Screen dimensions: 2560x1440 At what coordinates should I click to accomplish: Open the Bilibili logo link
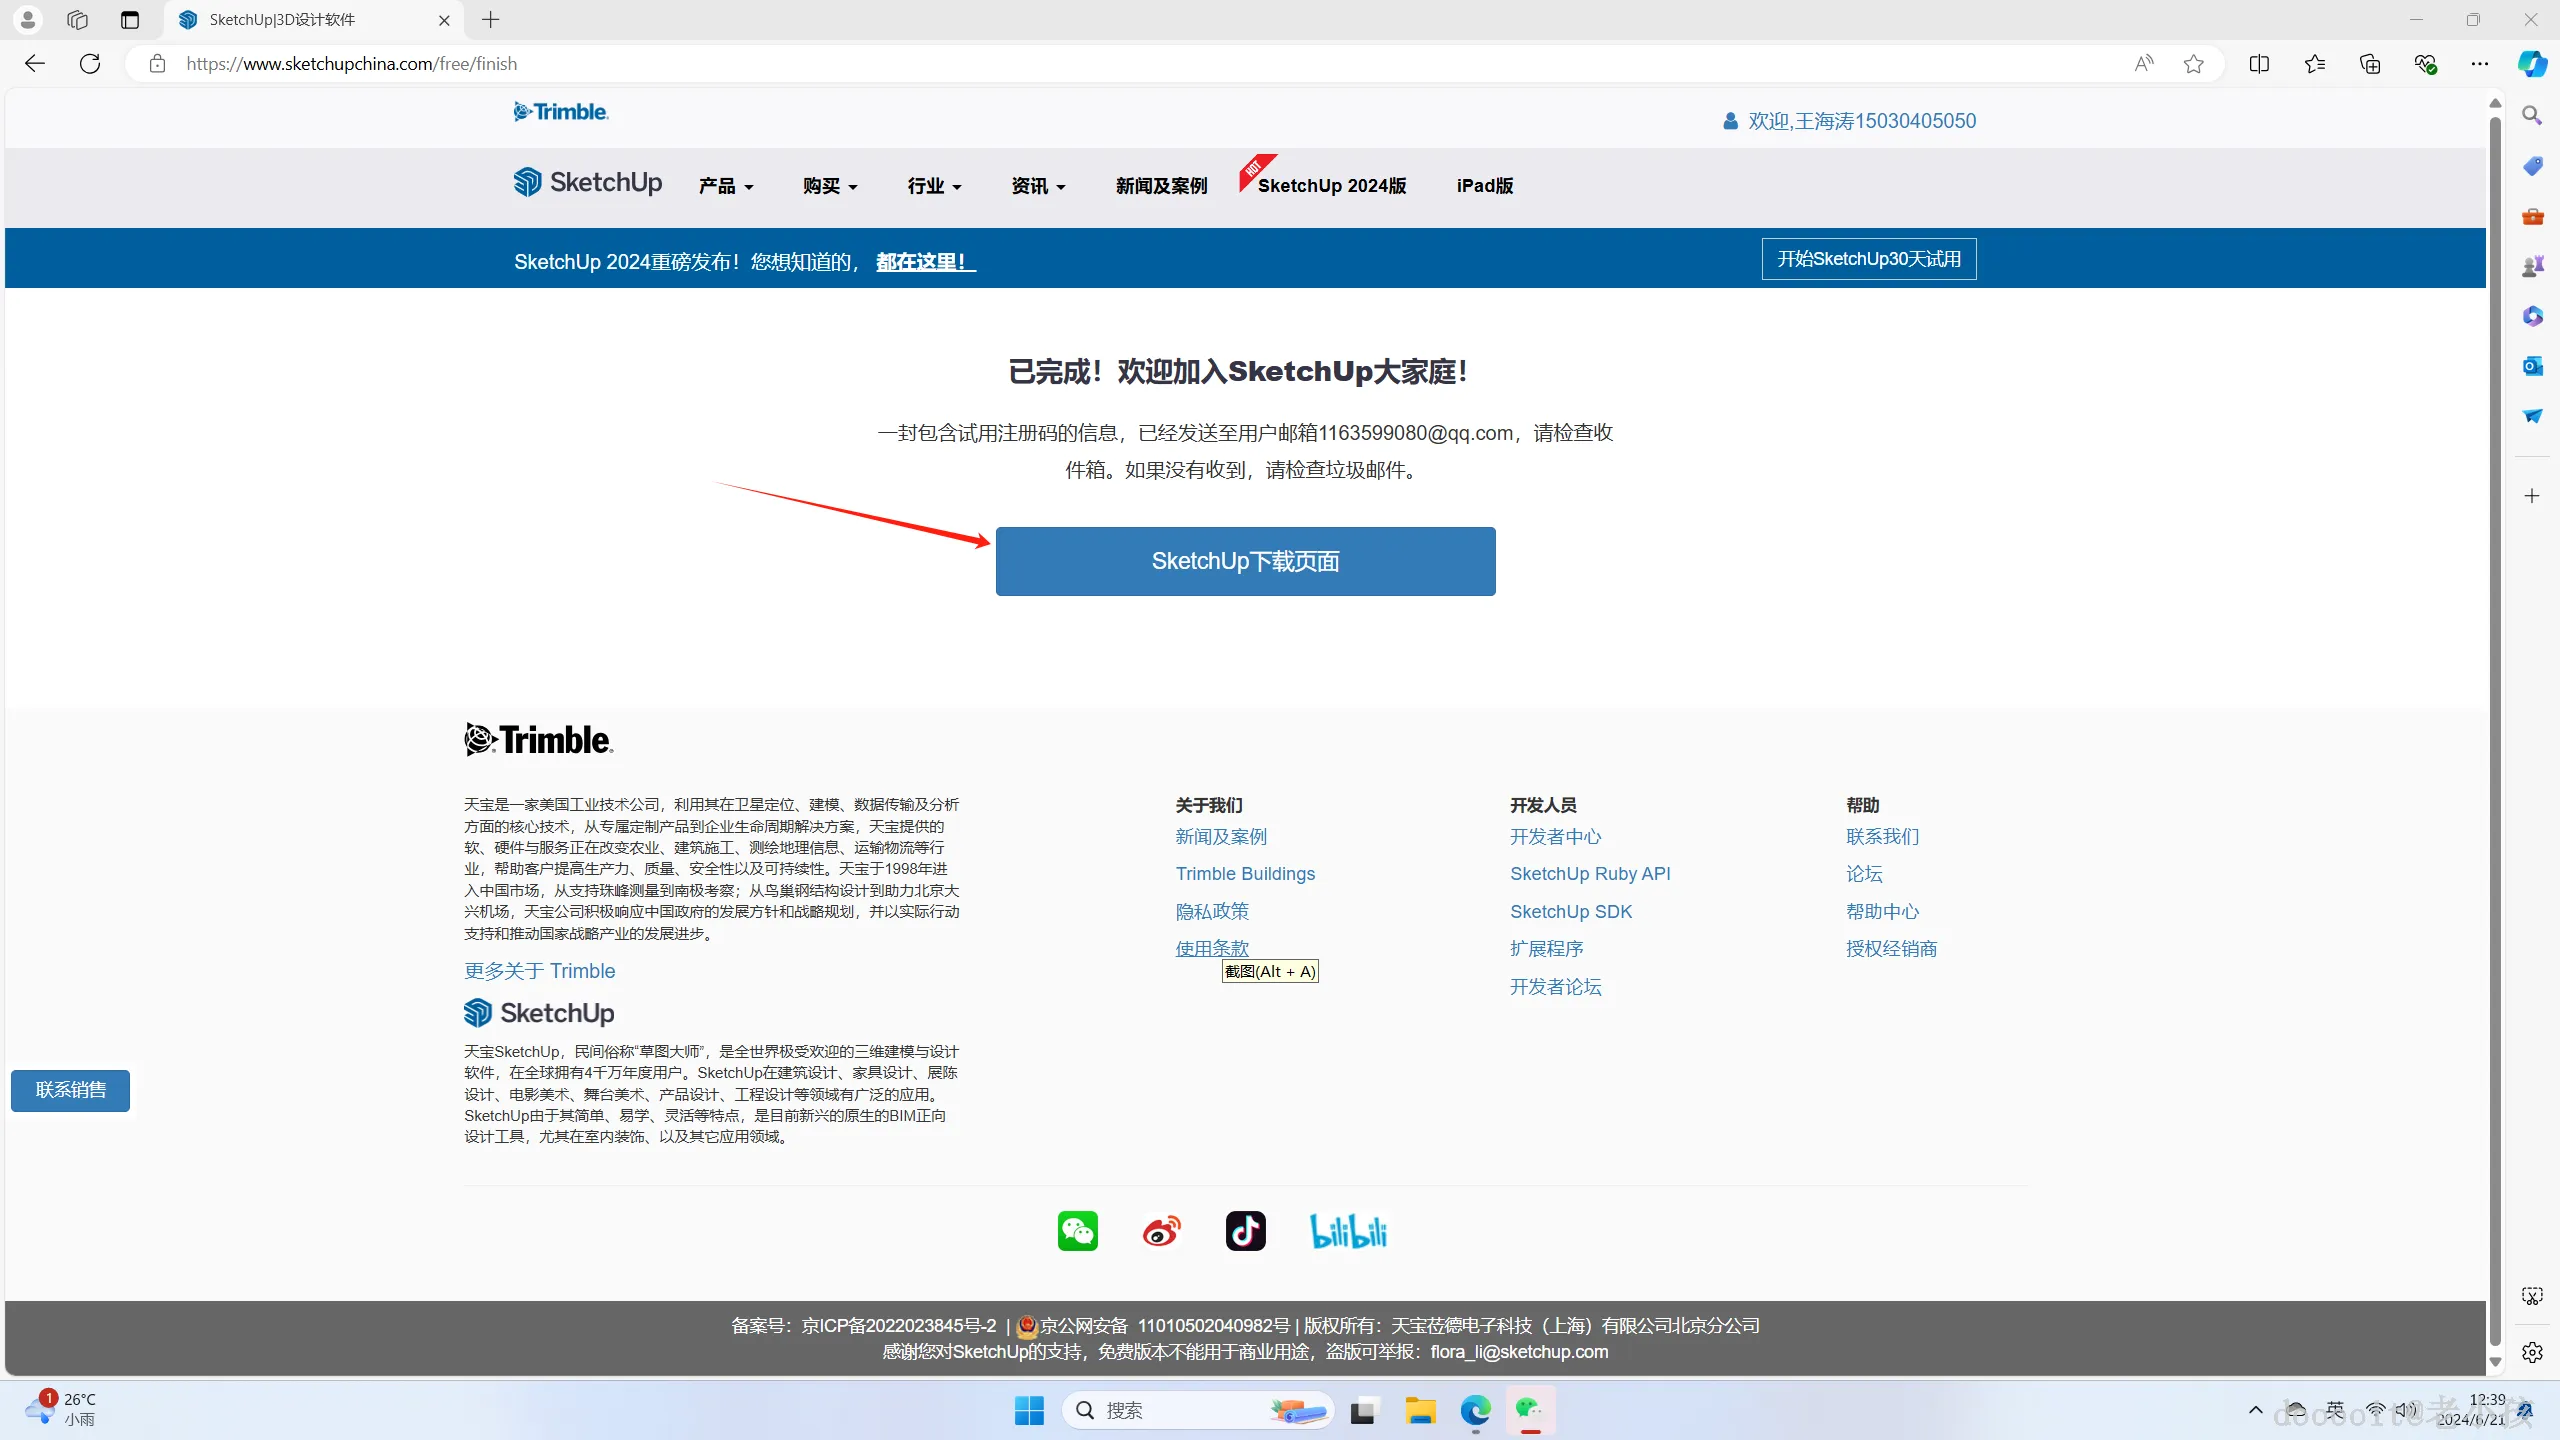1348,1231
